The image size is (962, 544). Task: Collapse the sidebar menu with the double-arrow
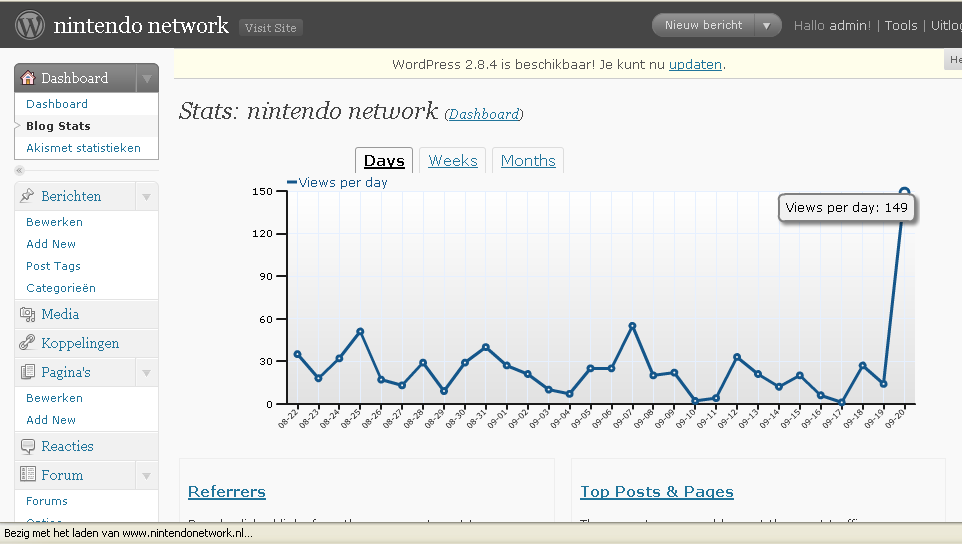[x=20, y=170]
